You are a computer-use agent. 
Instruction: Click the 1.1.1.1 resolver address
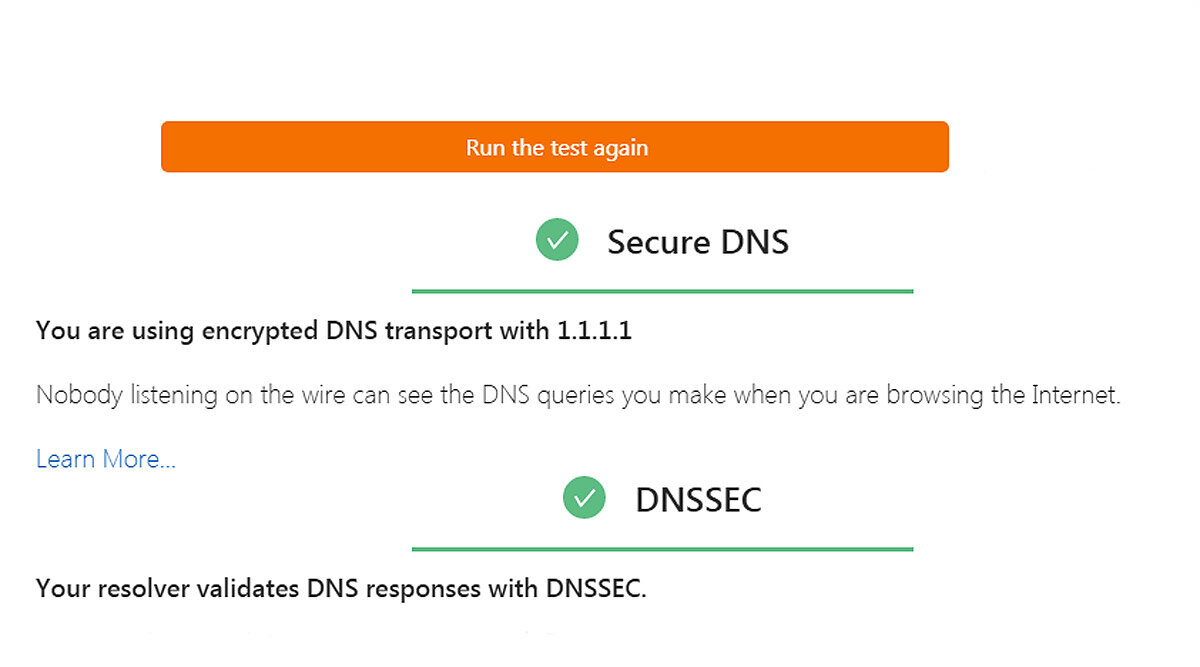(594, 331)
